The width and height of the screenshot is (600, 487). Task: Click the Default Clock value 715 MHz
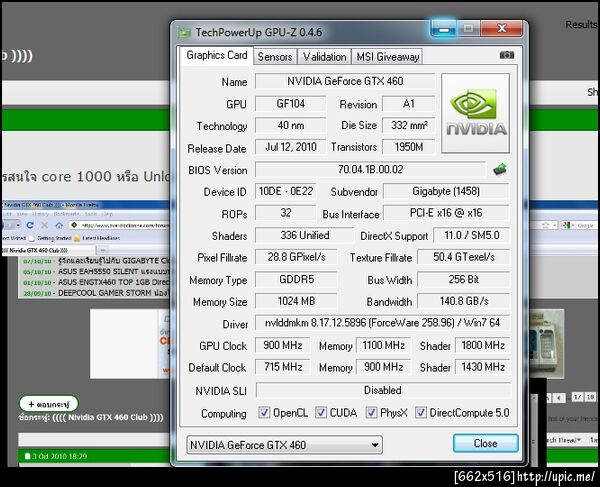283,367
